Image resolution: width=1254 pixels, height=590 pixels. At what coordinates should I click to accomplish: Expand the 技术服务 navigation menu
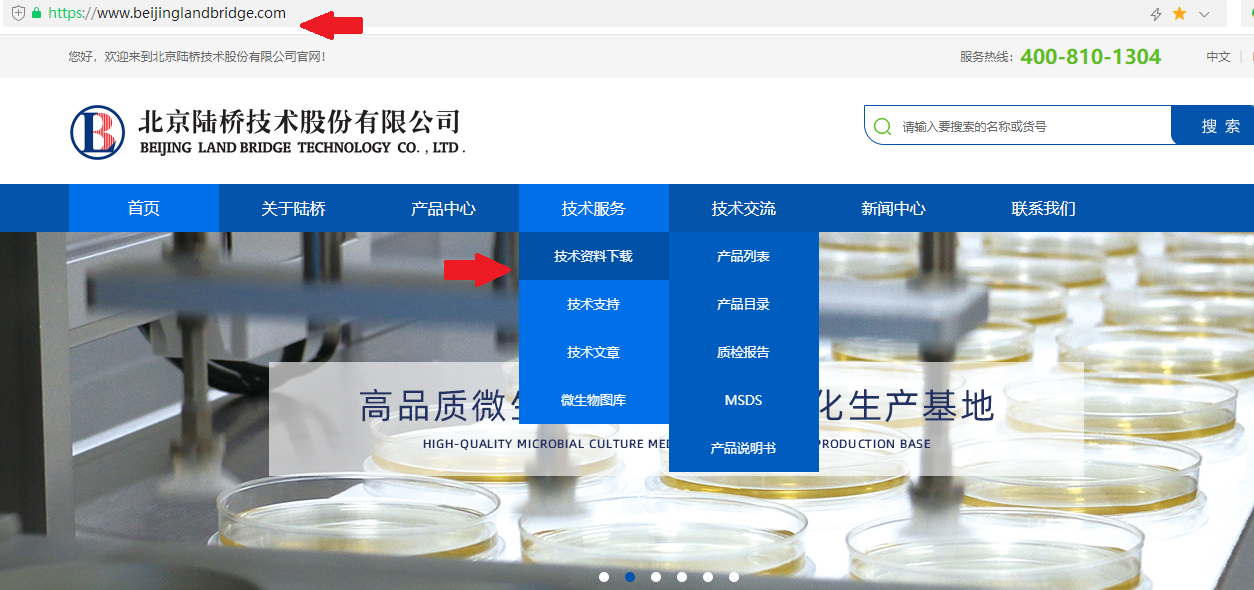tap(593, 207)
